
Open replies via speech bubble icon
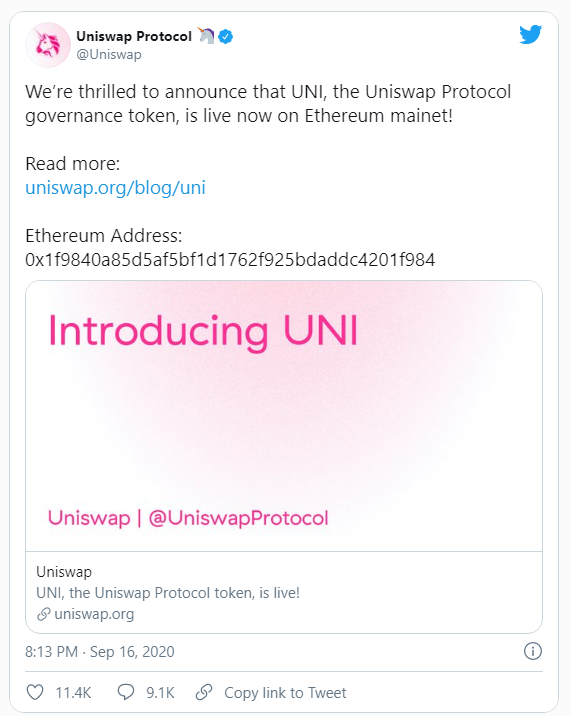[x=126, y=692]
